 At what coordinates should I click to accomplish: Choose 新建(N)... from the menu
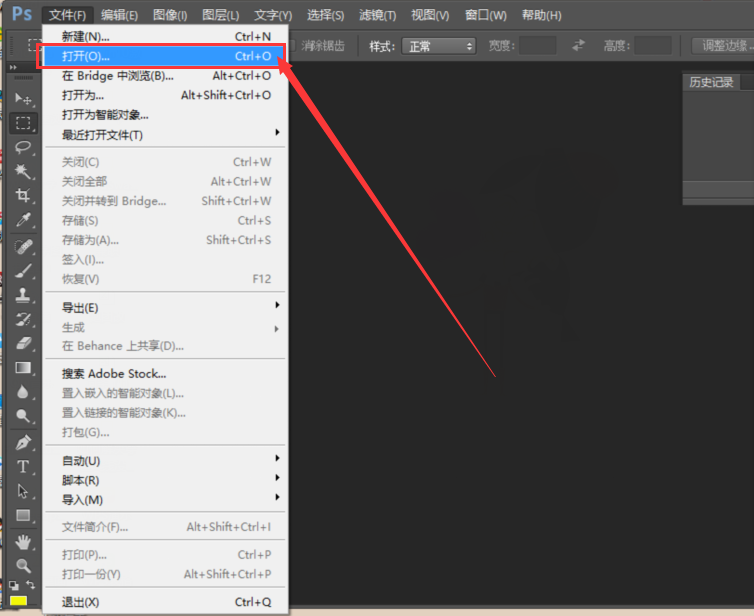click(166, 37)
